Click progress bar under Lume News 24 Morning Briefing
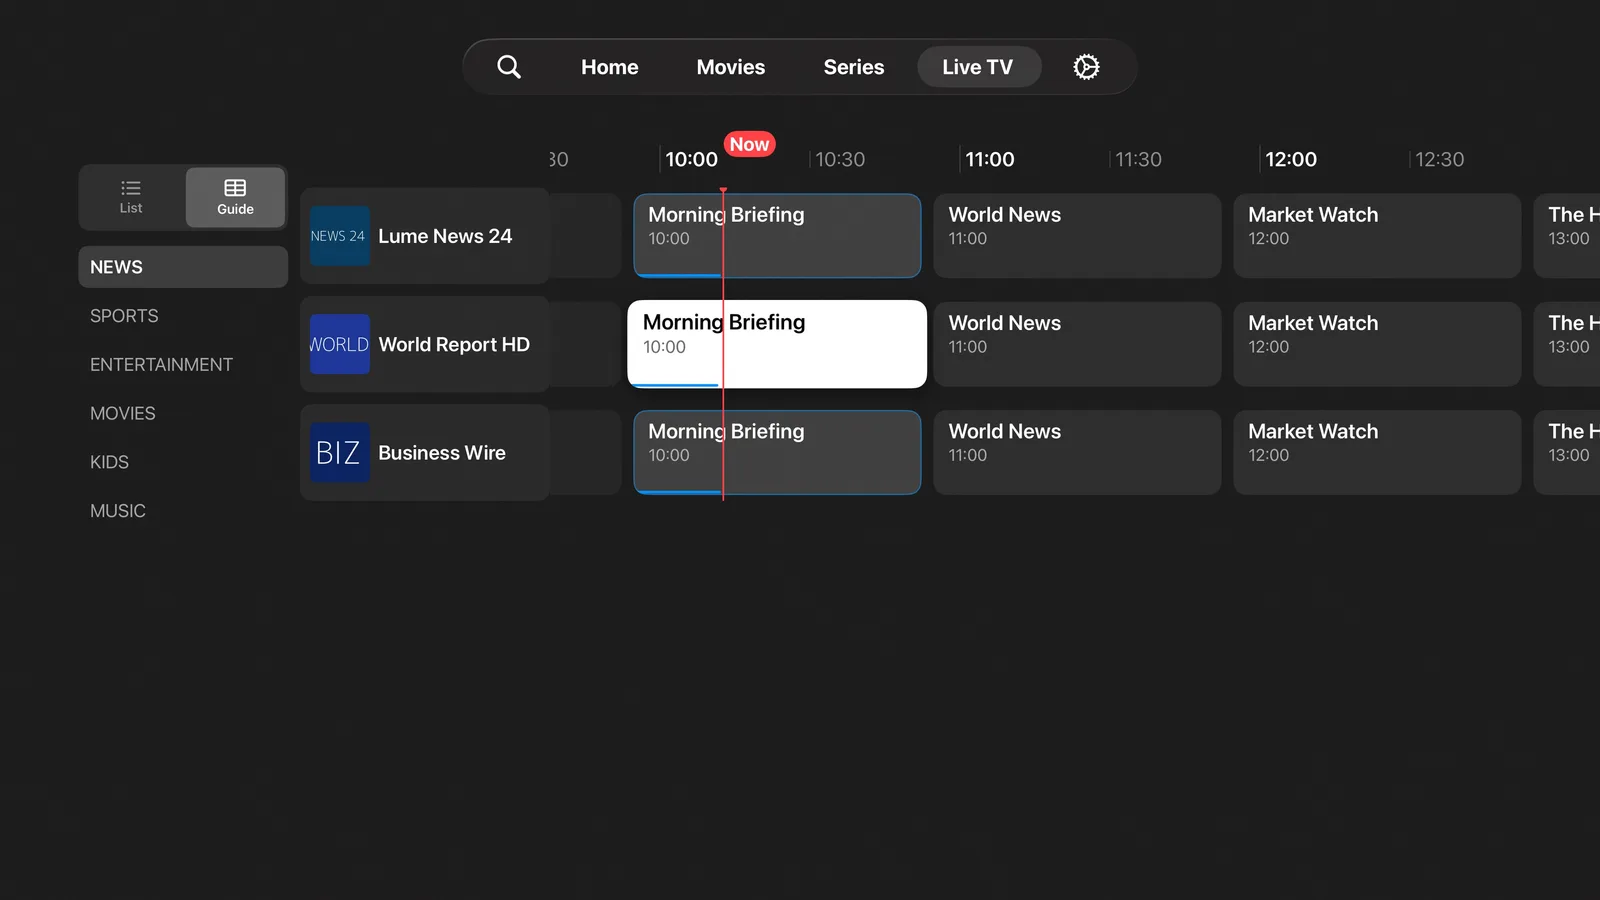Image resolution: width=1600 pixels, height=900 pixels. [679, 275]
